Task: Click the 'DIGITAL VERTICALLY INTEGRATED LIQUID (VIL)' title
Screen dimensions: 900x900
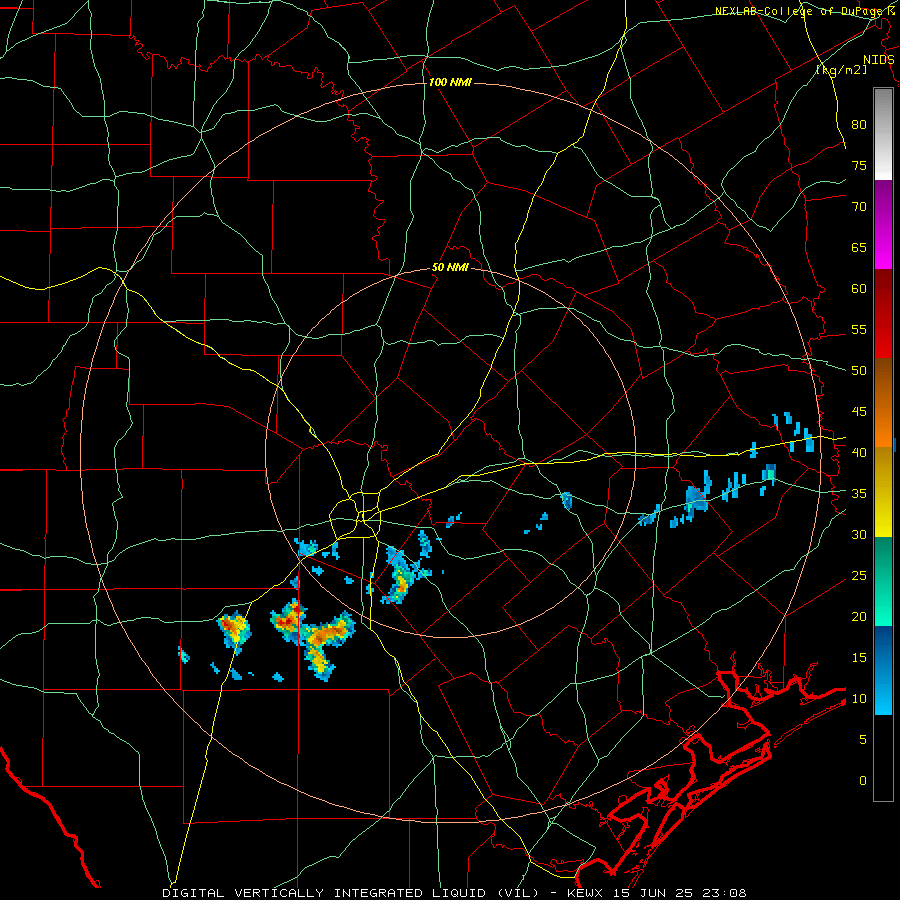Action: click(350, 893)
